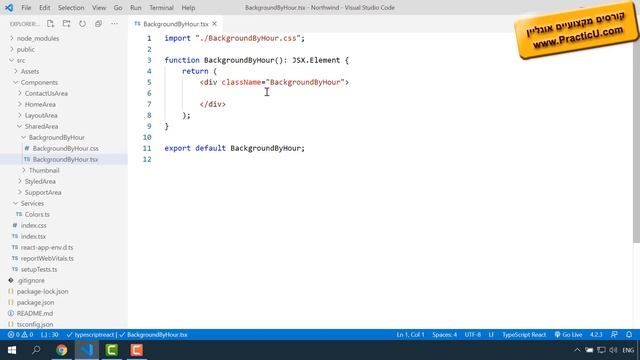Open the Go menu
Image resolution: width=640 pixels, height=360 pixels.
[118, 7]
